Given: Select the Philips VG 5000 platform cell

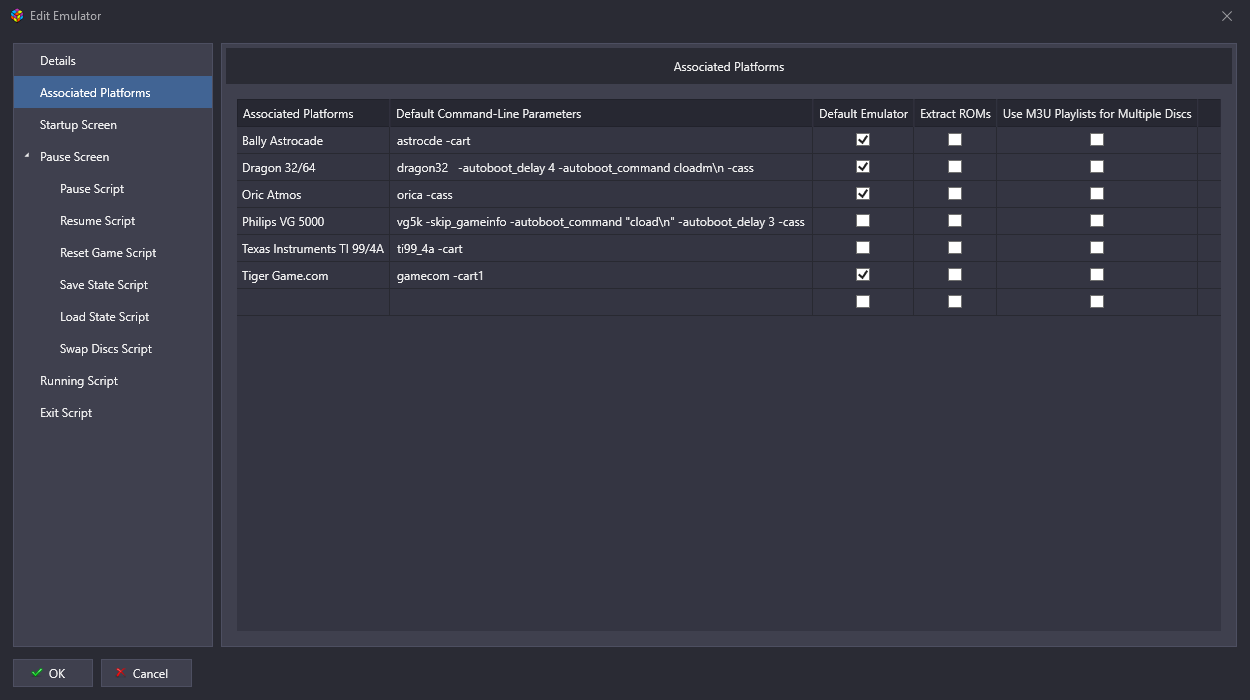Looking at the screenshot, I should click(313, 222).
